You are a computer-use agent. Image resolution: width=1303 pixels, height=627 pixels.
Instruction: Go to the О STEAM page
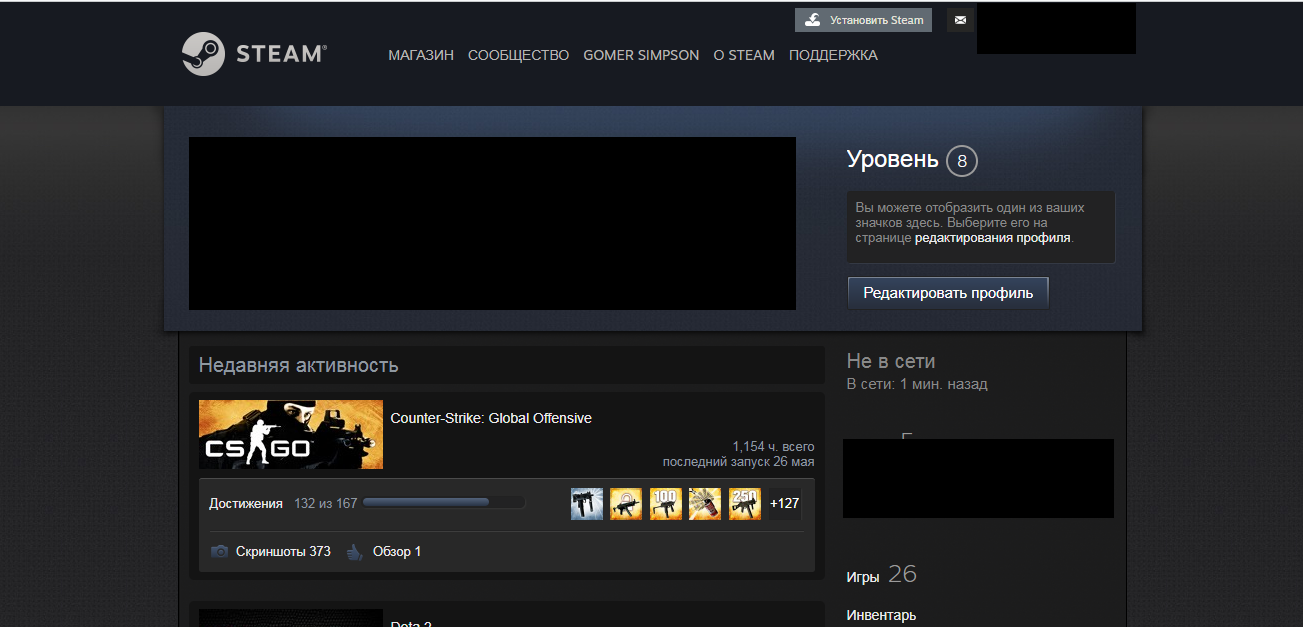point(744,55)
